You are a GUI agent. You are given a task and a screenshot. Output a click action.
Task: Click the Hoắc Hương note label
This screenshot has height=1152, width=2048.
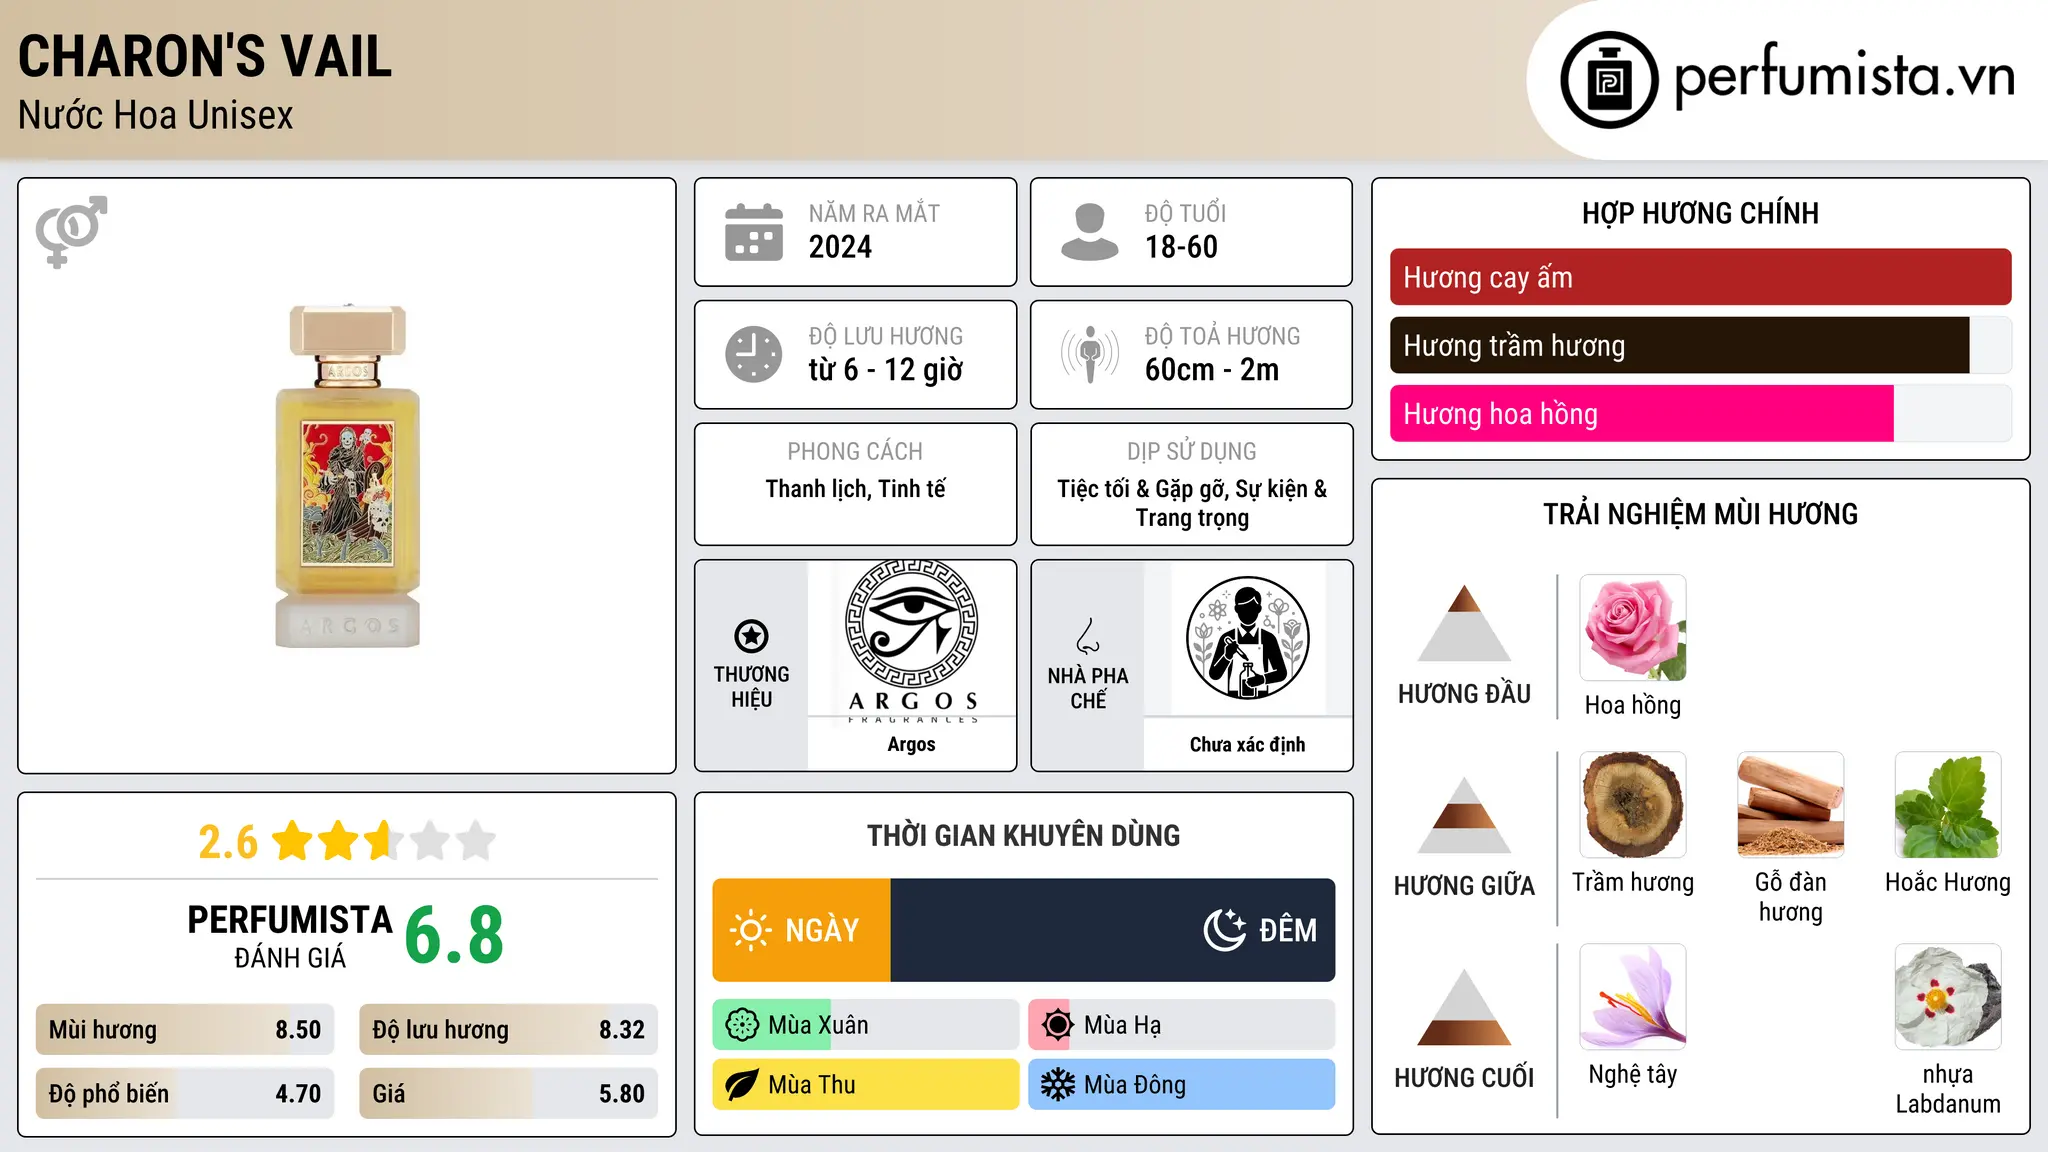click(x=1948, y=882)
